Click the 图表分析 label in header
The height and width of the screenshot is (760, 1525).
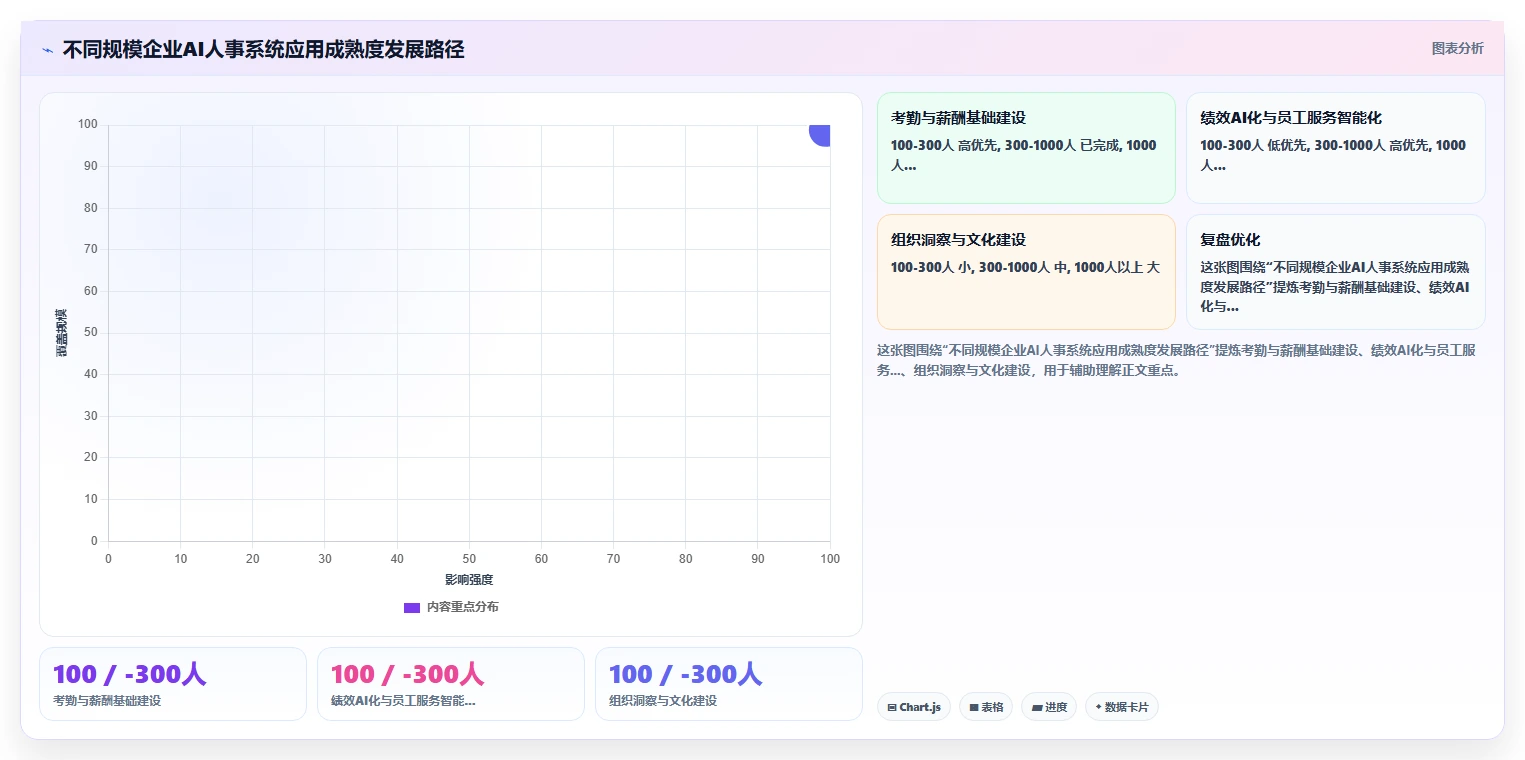coord(1458,48)
